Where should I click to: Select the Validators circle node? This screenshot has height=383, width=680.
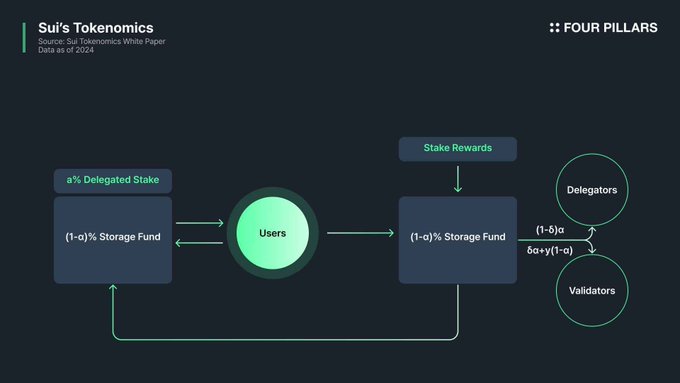592,290
